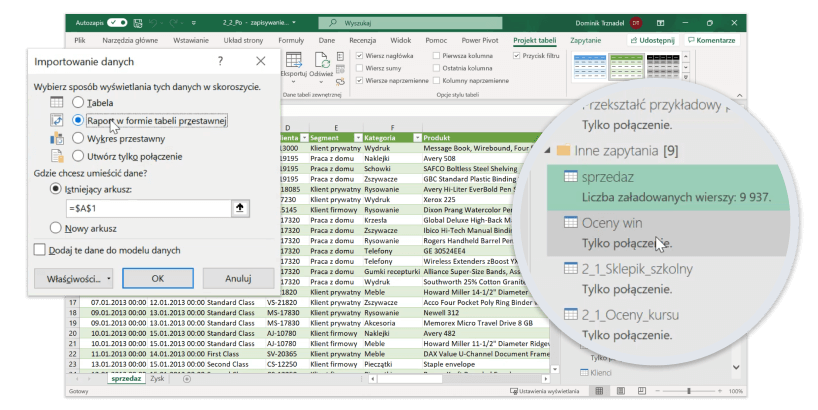The height and width of the screenshot is (410, 818).
Task: Open the Kategoria column filter dropdown
Action: [x=417, y=138]
